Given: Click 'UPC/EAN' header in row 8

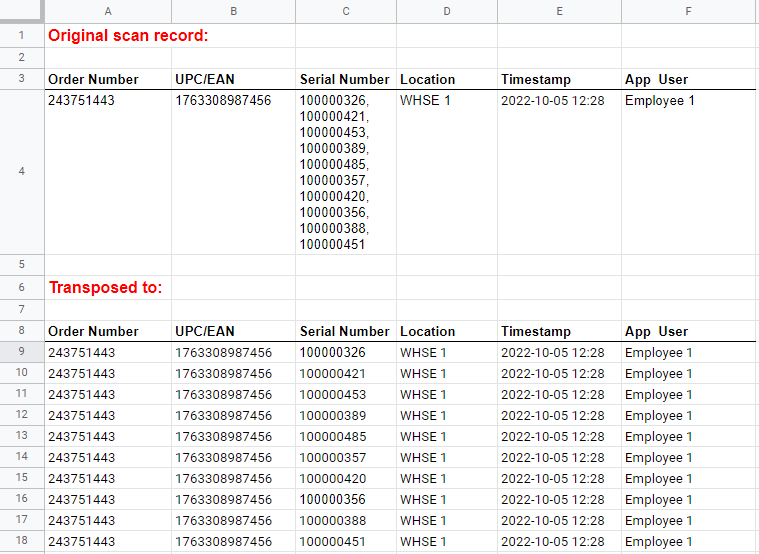Looking at the screenshot, I should (x=205, y=331).
